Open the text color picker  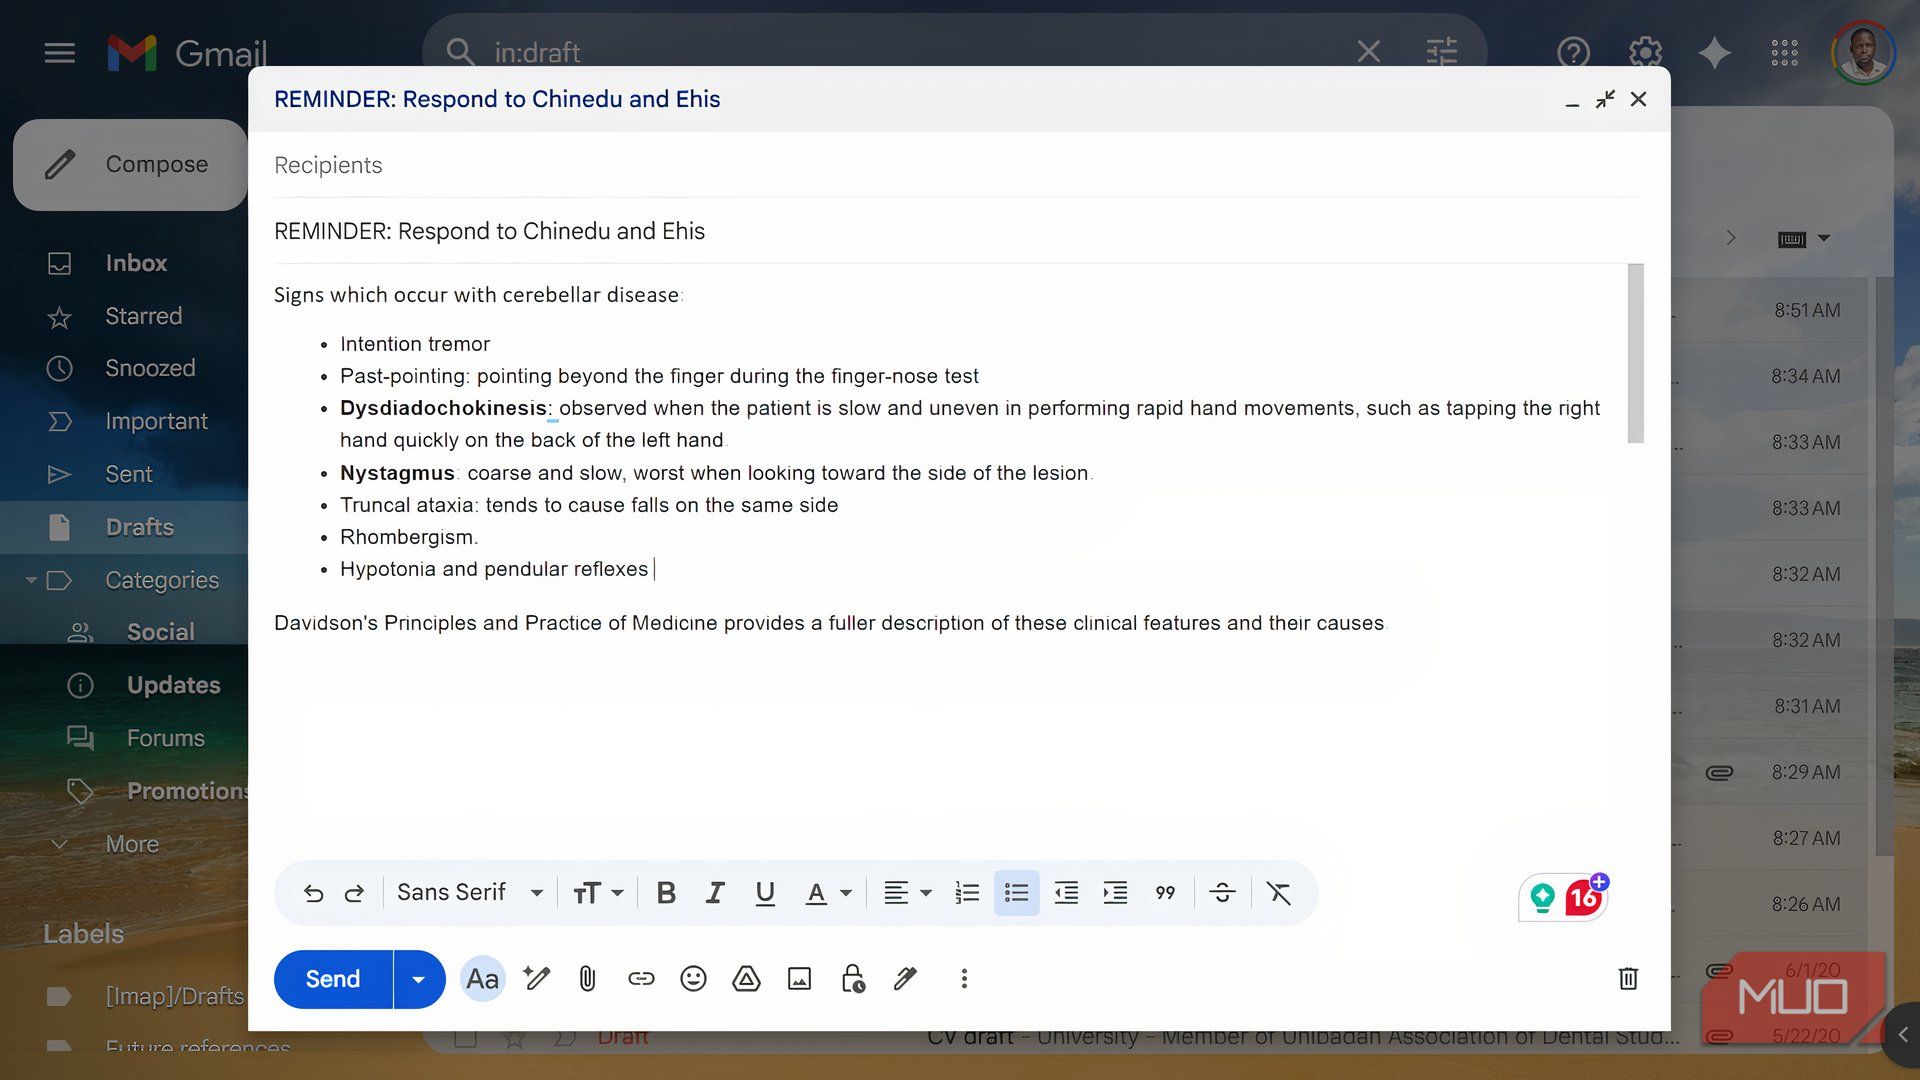(828, 893)
